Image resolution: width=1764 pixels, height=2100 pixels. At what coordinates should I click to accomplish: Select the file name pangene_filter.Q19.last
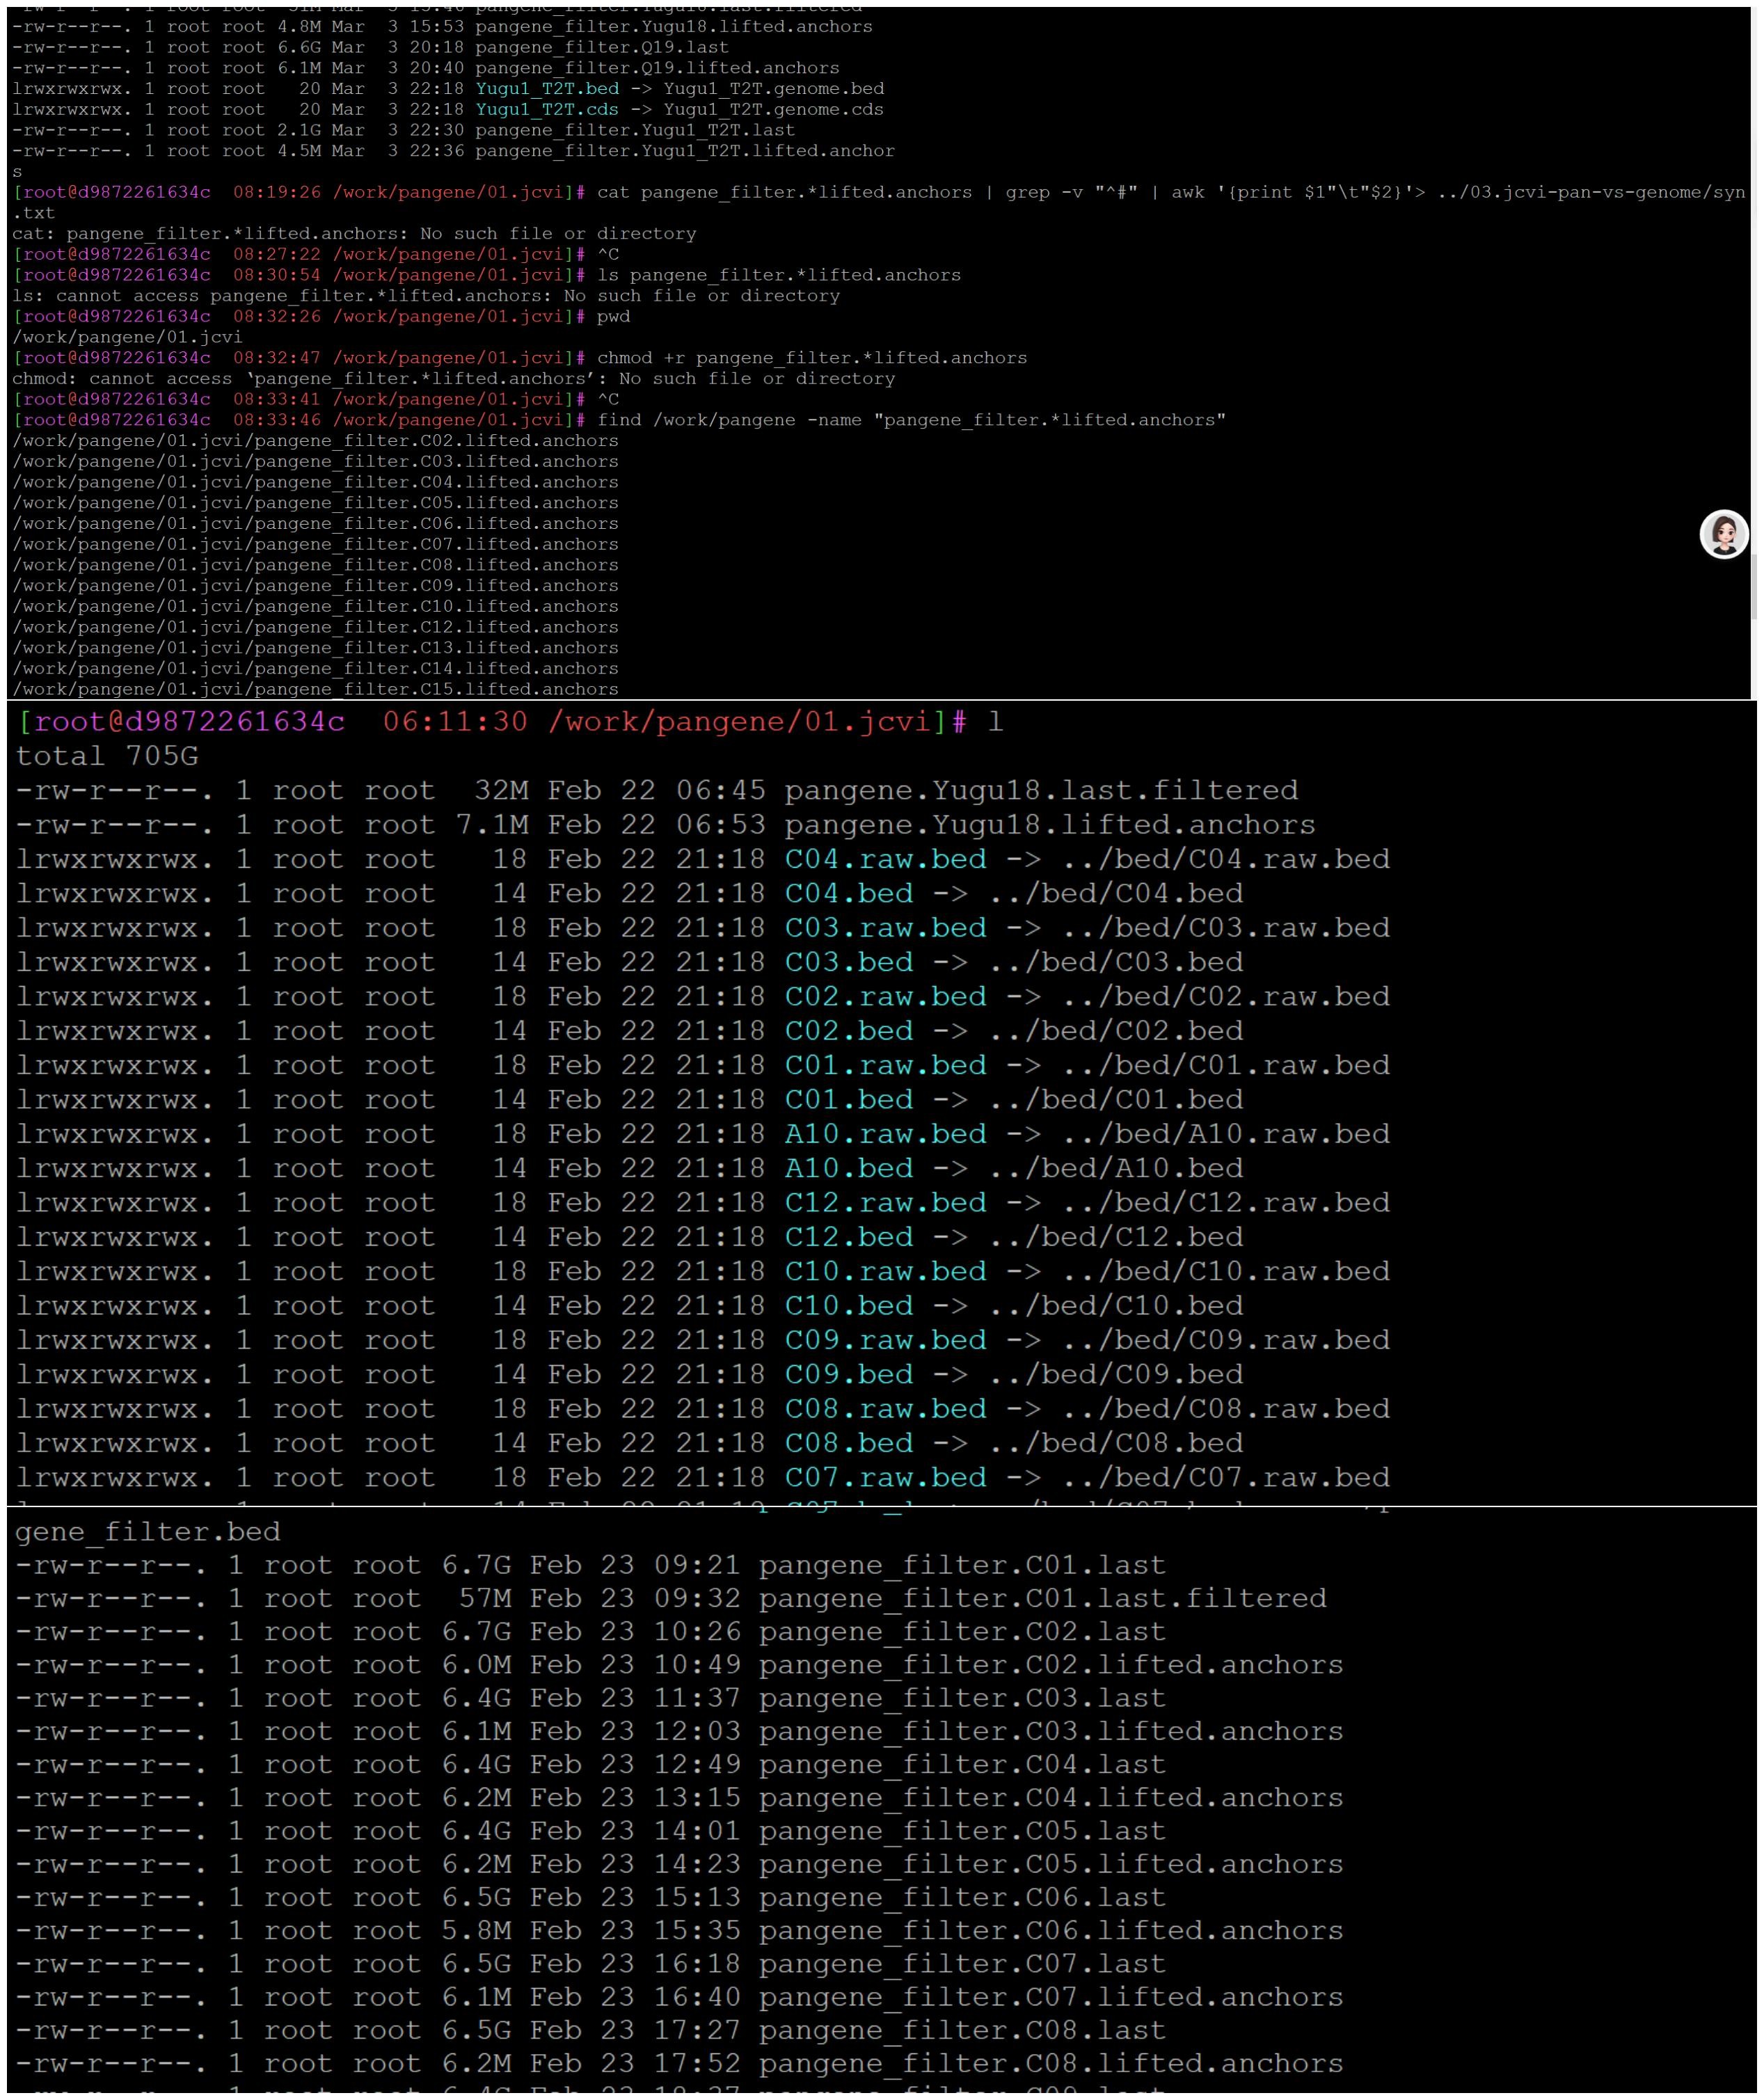pyautogui.click(x=601, y=47)
